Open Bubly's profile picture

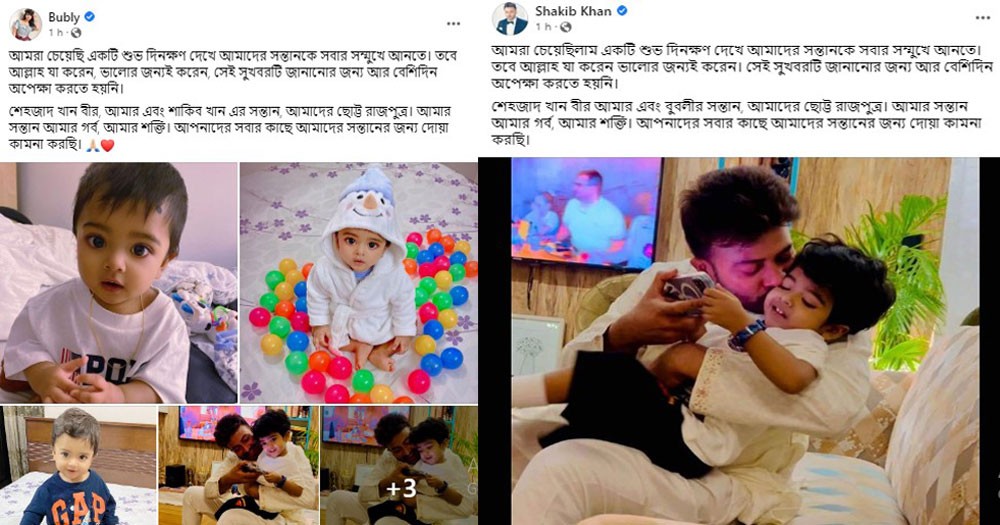26,24
